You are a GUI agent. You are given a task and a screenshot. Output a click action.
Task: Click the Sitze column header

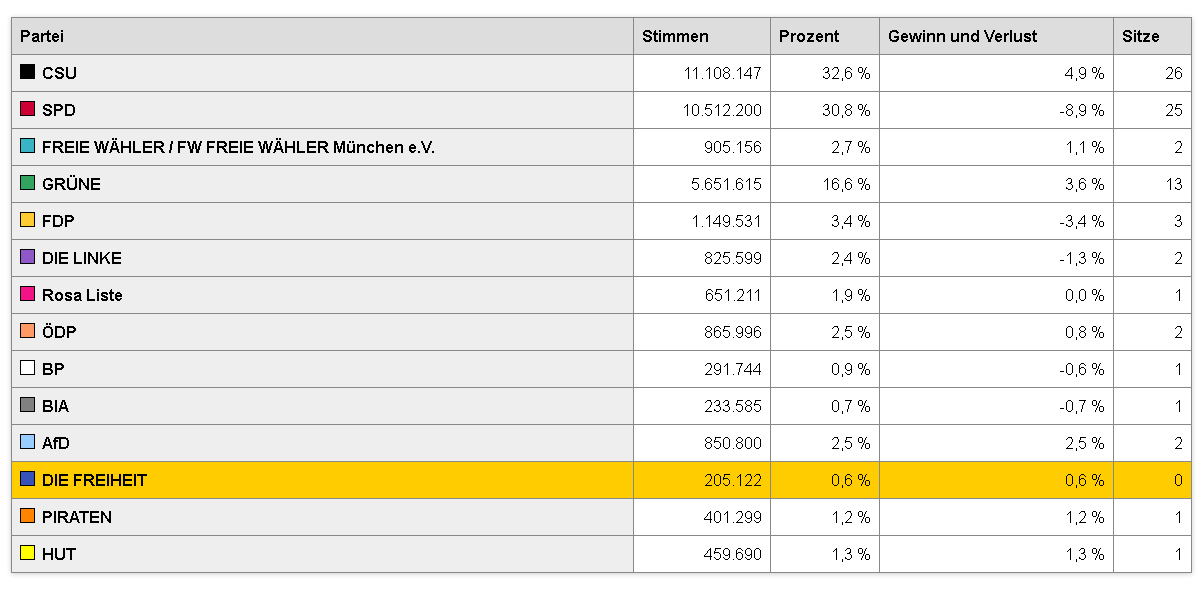tap(1140, 36)
